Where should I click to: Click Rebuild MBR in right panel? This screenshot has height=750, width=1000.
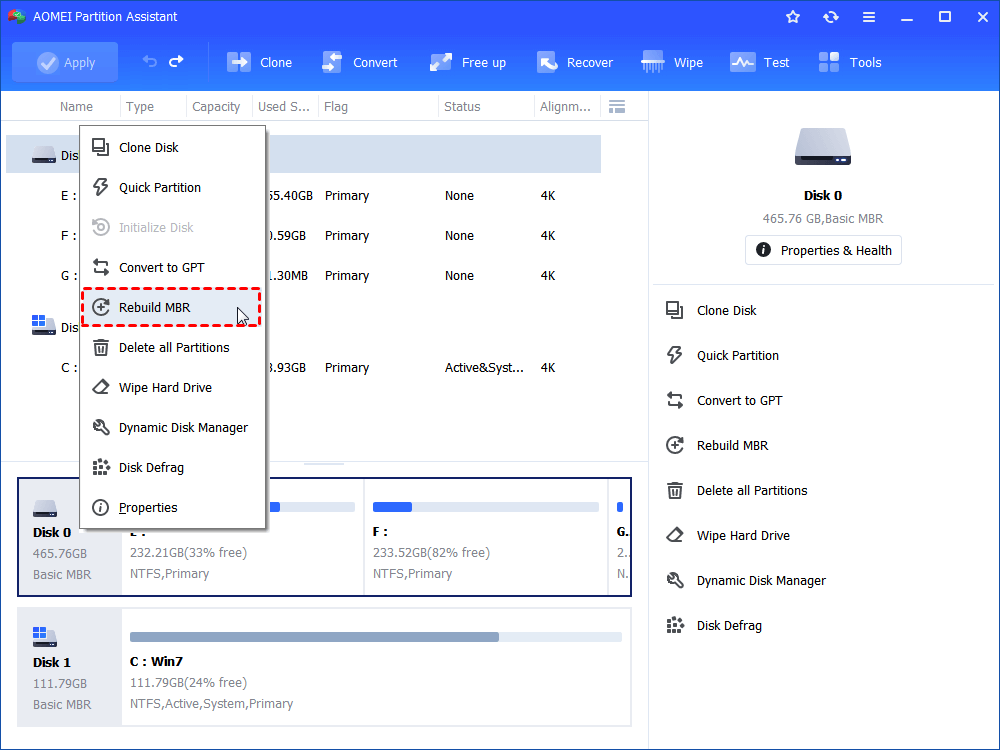(x=717, y=446)
